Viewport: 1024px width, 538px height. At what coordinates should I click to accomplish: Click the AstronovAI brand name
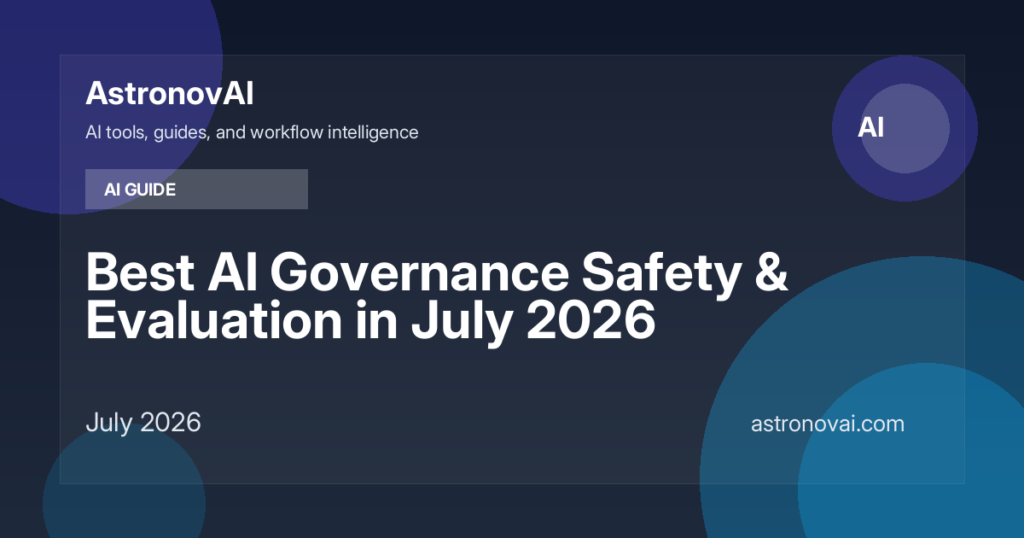click(x=169, y=93)
